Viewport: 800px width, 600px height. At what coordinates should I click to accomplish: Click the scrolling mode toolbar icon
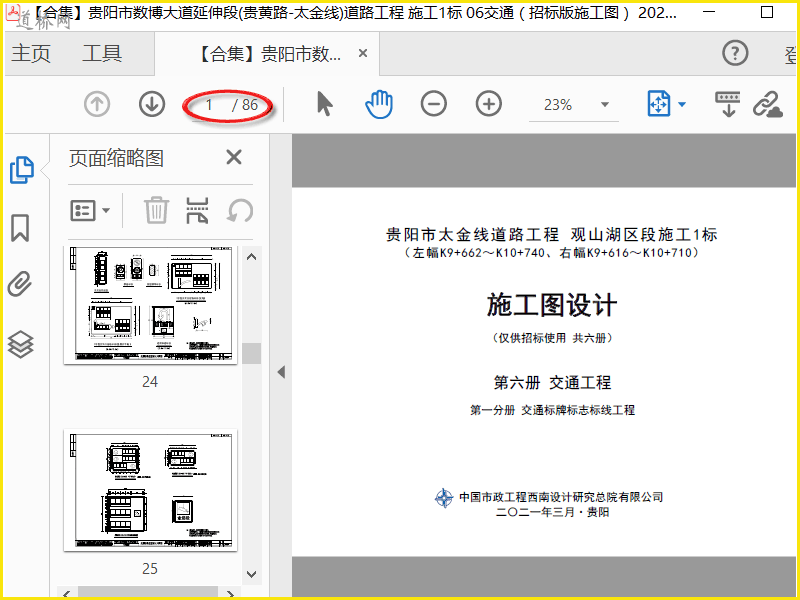[x=728, y=105]
